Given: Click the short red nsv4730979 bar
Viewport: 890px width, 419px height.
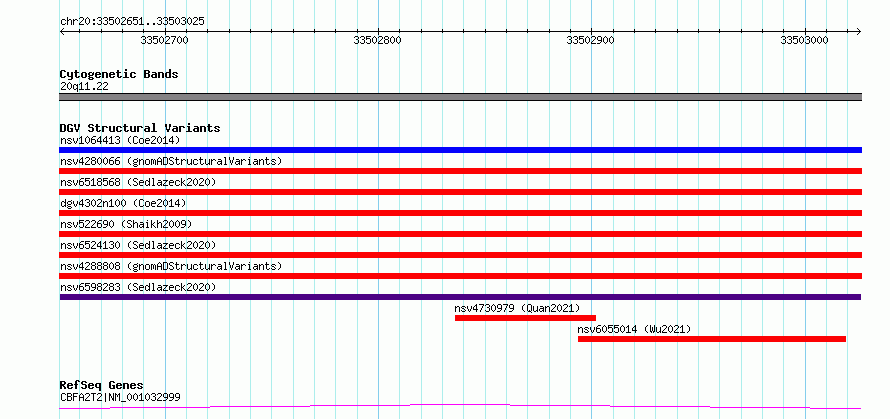Looking at the screenshot, I should [x=525, y=318].
